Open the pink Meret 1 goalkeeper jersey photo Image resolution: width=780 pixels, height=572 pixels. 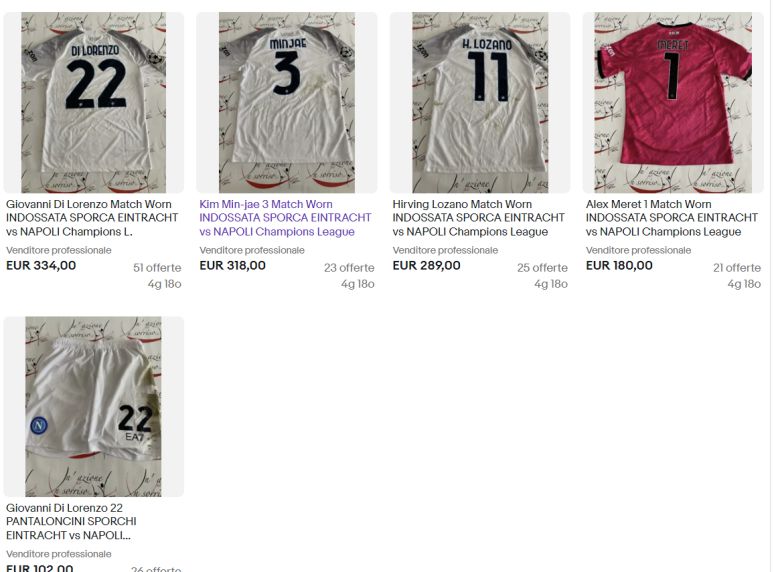click(x=673, y=102)
